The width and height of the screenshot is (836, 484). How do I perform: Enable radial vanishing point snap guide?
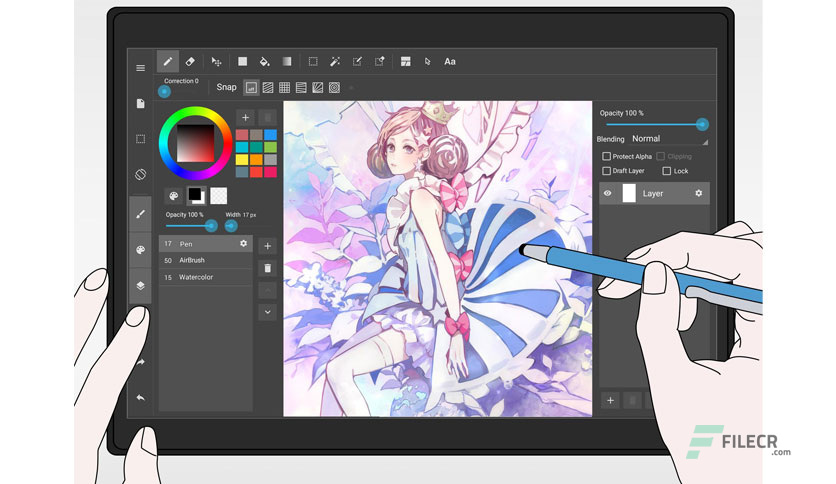coord(318,87)
